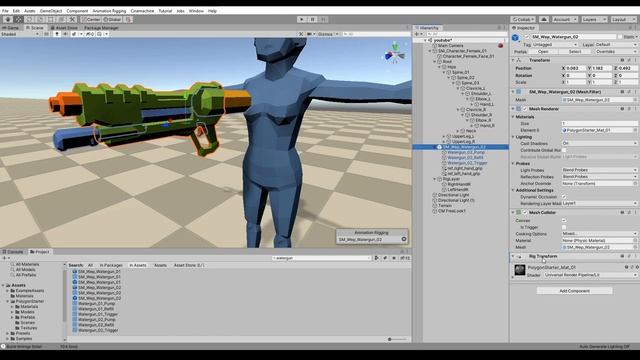Toggle the Dynamic Occlusion checkbox
Viewport: 640px width, 360px height.
point(564,197)
